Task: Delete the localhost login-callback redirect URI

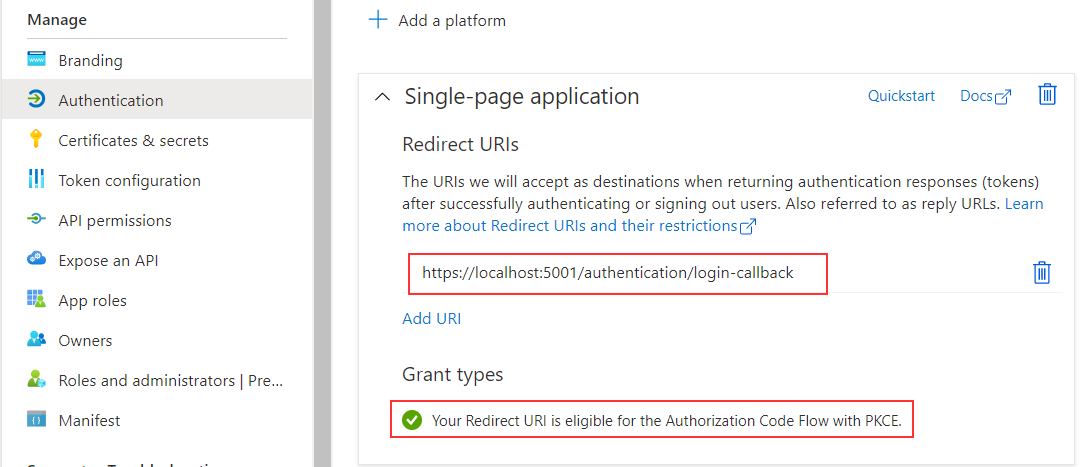Action: (1041, 273)
